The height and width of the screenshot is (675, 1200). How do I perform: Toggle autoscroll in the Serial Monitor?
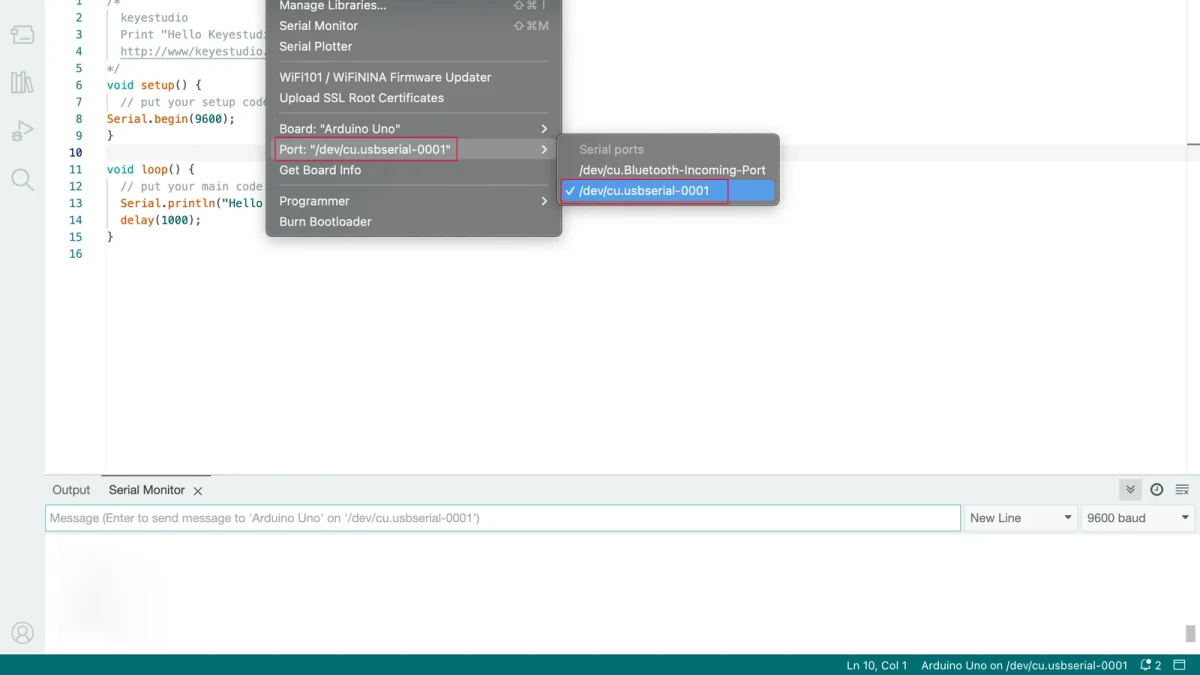pyautogui.click(x=1130, y=490)
